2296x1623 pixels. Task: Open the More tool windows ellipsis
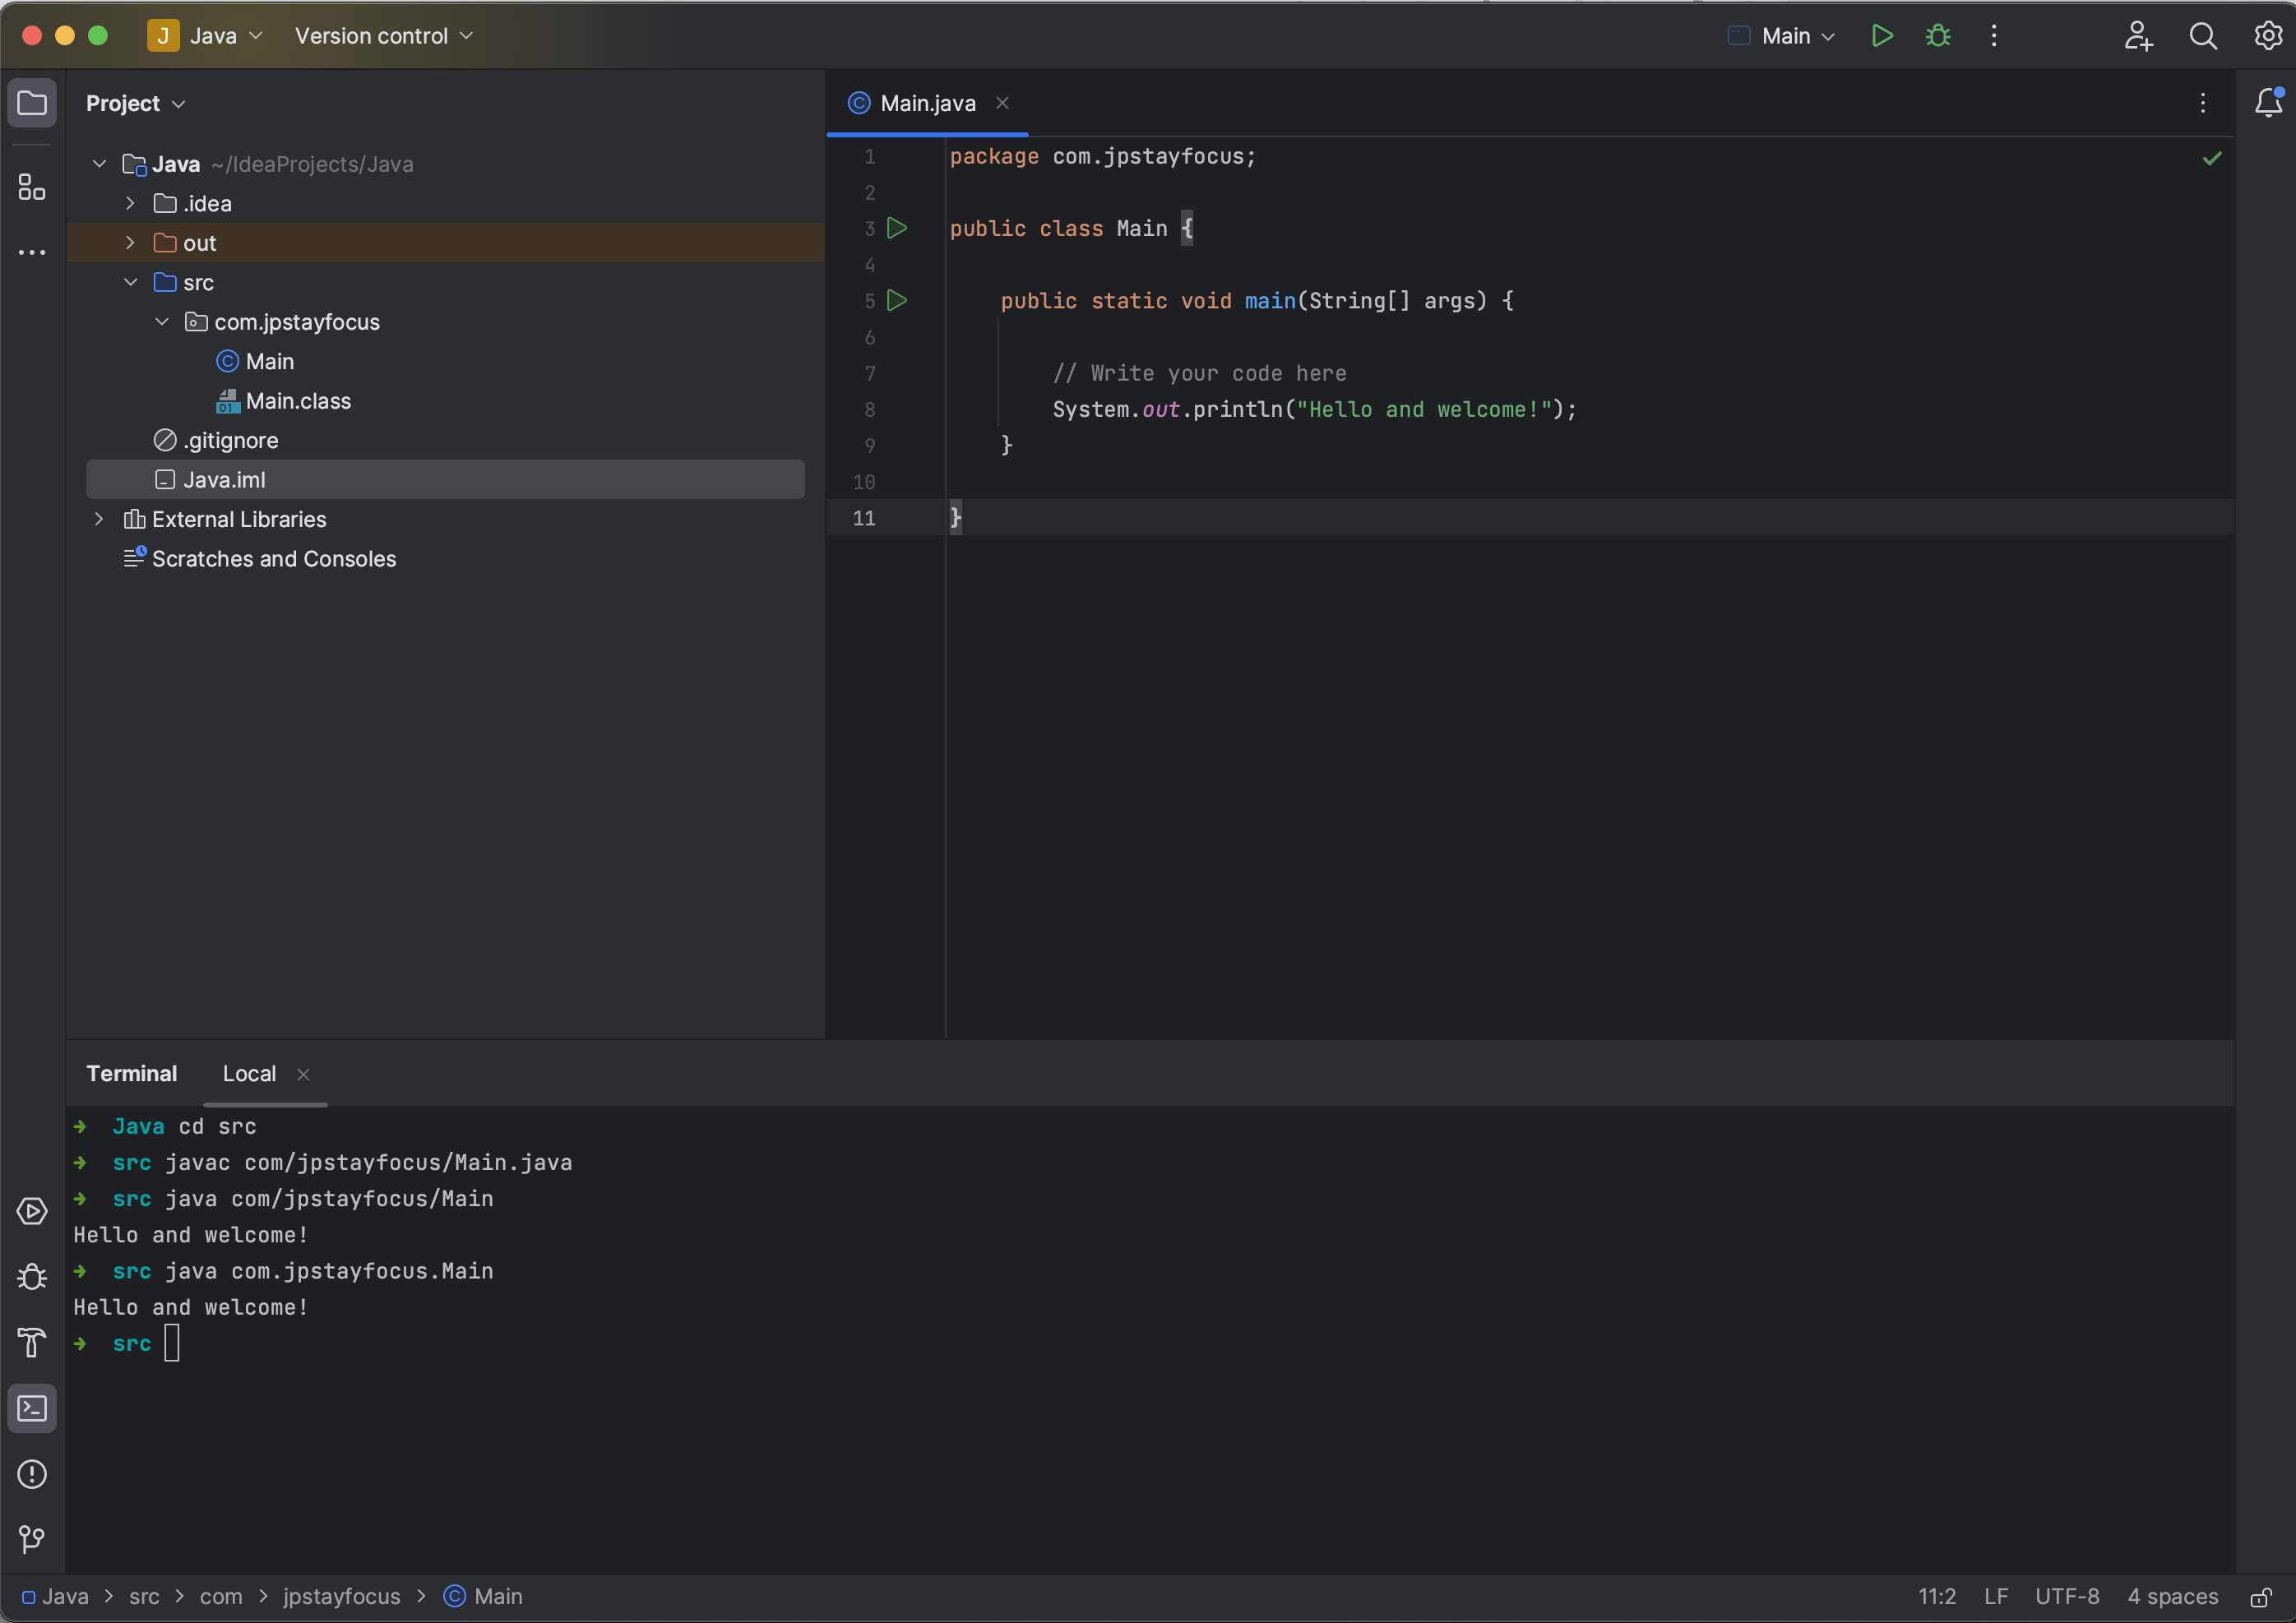[x=32, y=252]
